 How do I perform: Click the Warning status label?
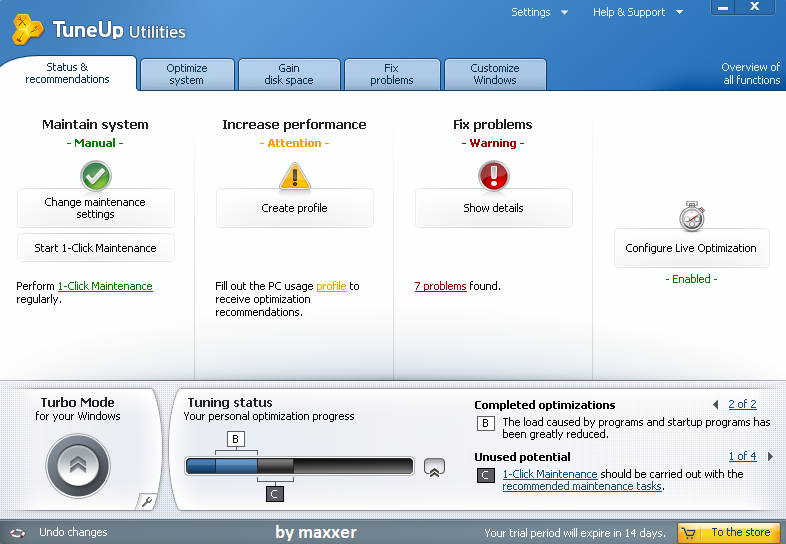493,143
